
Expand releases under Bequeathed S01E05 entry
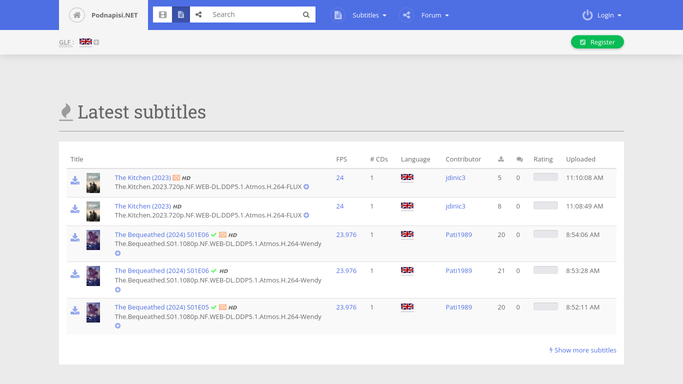(x=118, y=326)
